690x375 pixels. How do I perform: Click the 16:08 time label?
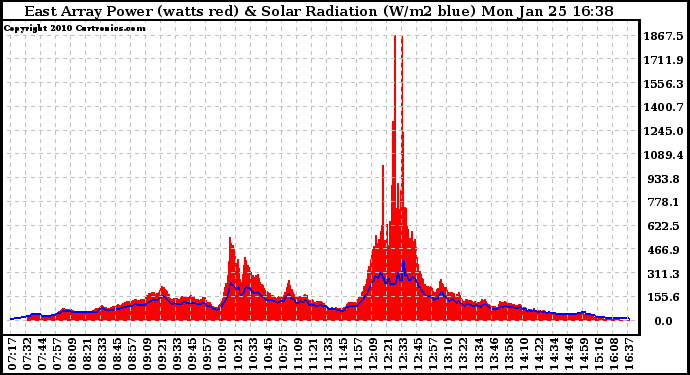(x=613, y=354)
